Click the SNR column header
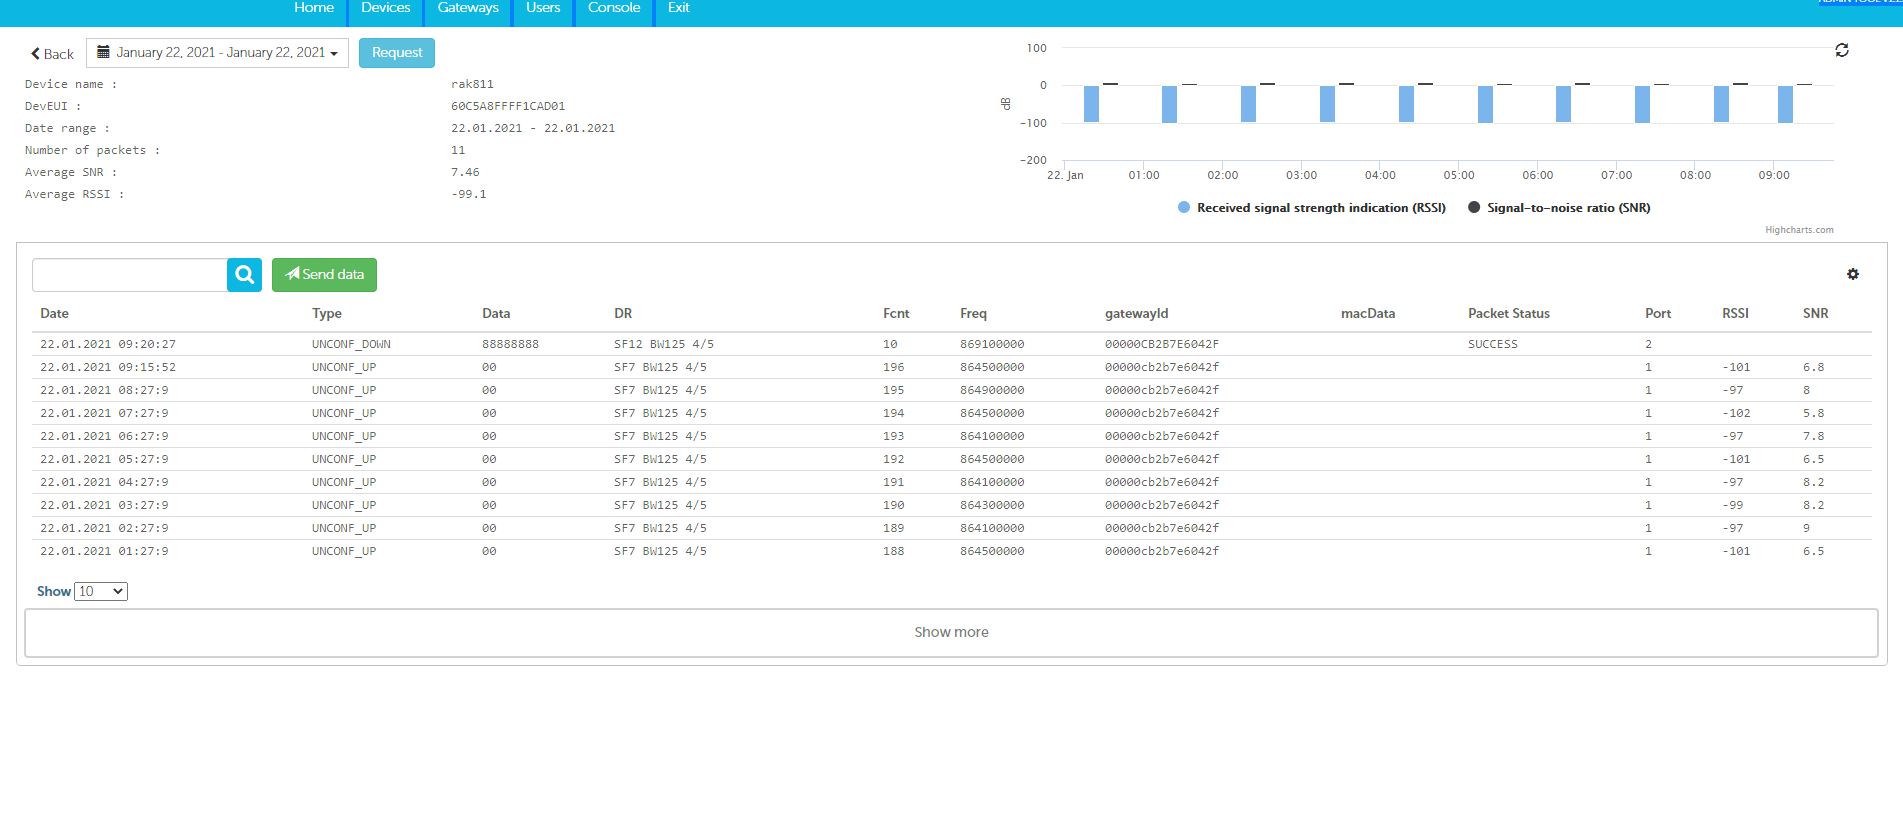The image size is (1903, 821). click(x=1816, y=314)
